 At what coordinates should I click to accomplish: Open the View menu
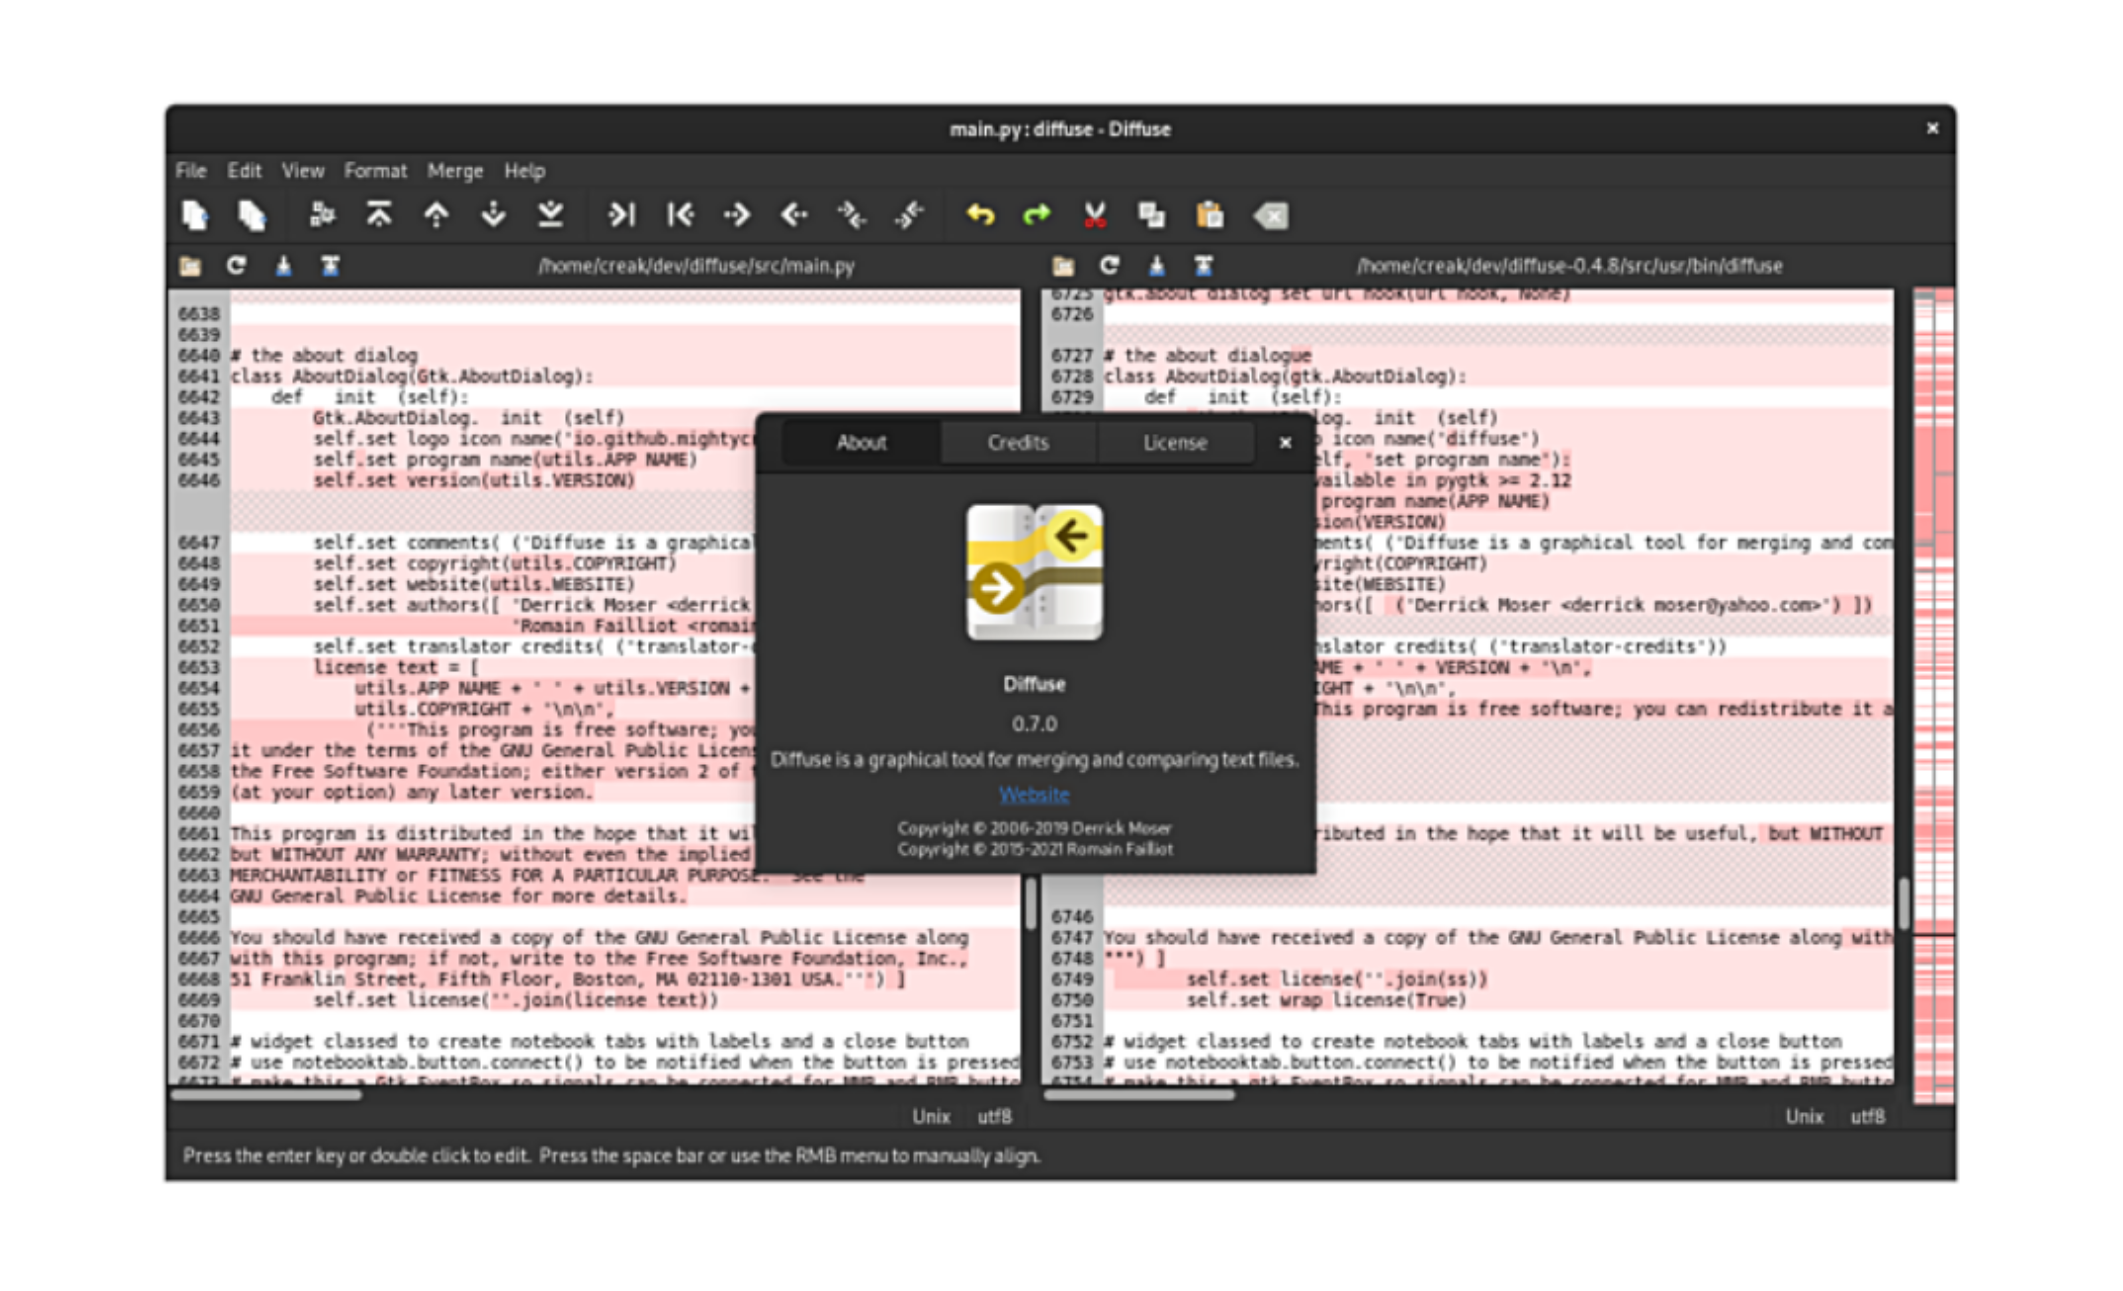303,171
